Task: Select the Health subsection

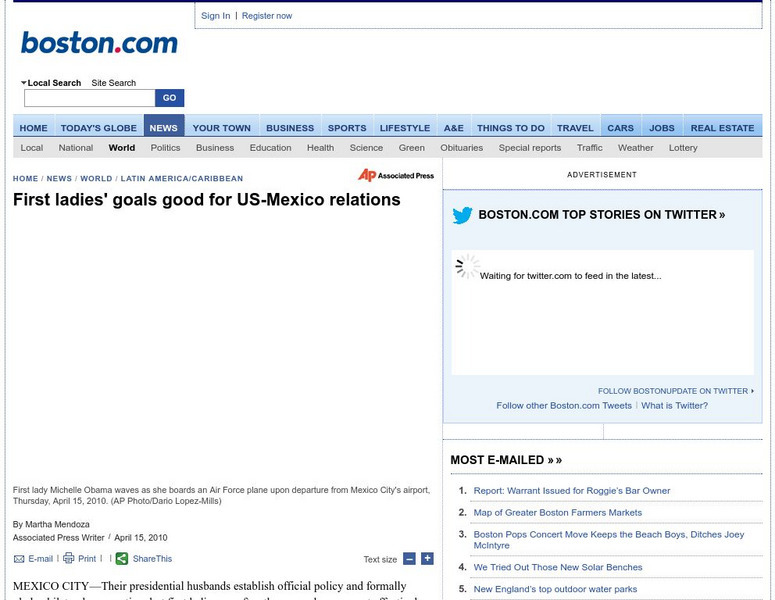Action: pos(320,148)
